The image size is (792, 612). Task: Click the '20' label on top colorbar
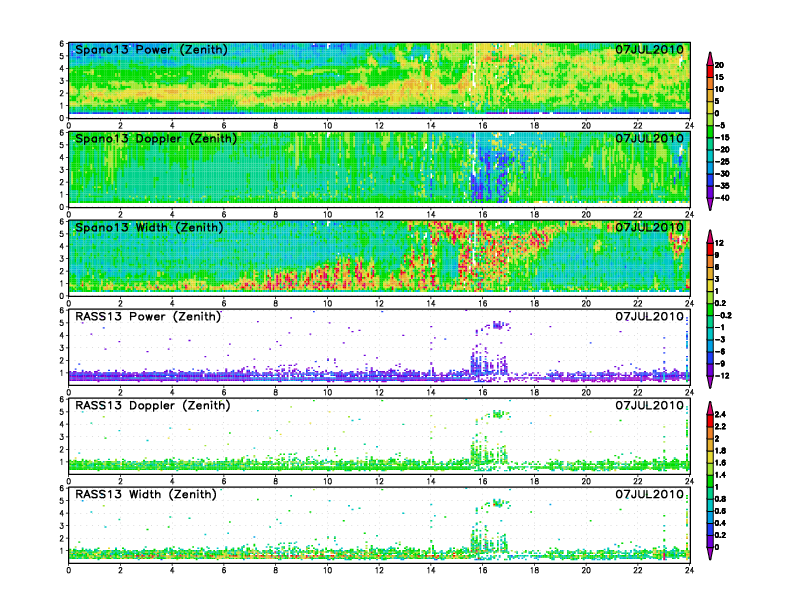coord(719,65)
